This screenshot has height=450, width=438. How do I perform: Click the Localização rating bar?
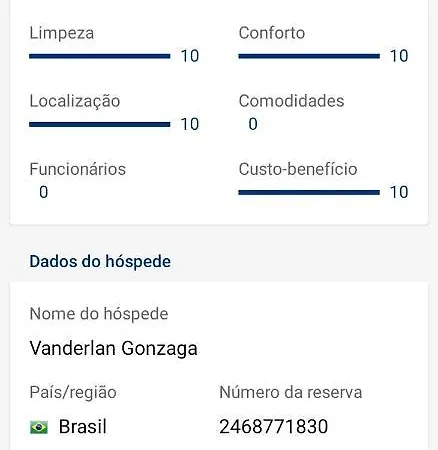(x=100, y=125)
